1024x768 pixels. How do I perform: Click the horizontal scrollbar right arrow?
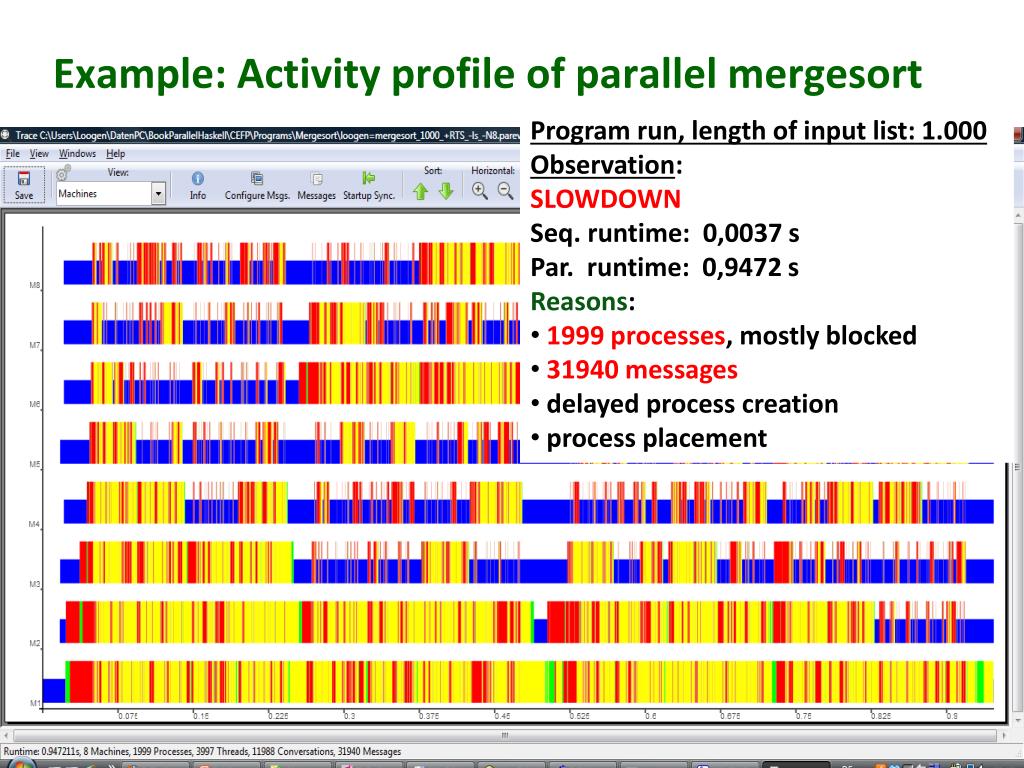(1002, 735)
